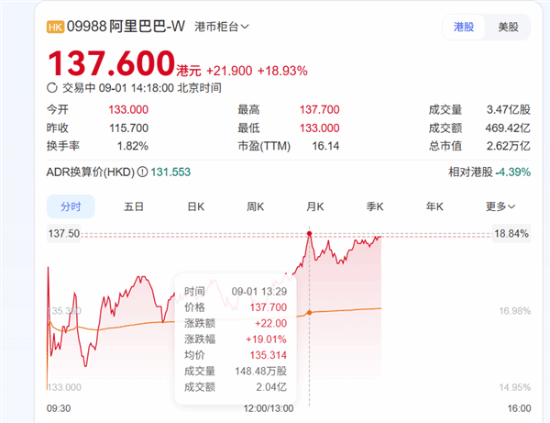Click the 09:30 time axis label
Screen dimensions: 550x423
pyautogui.click(x=59, y=408)
